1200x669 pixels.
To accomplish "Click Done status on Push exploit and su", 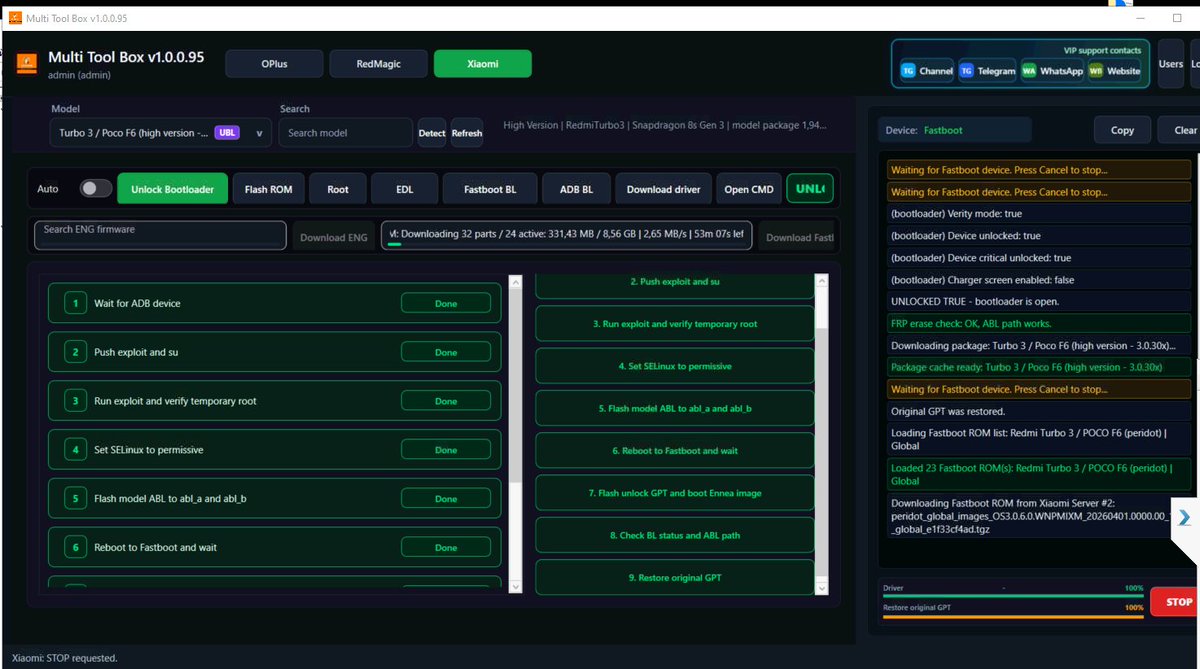I will click(x=446, y=352).
